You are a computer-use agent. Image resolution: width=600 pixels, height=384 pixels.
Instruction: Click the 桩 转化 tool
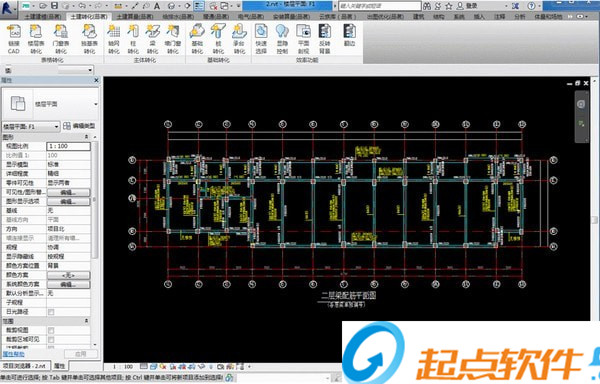coord(218,39)
